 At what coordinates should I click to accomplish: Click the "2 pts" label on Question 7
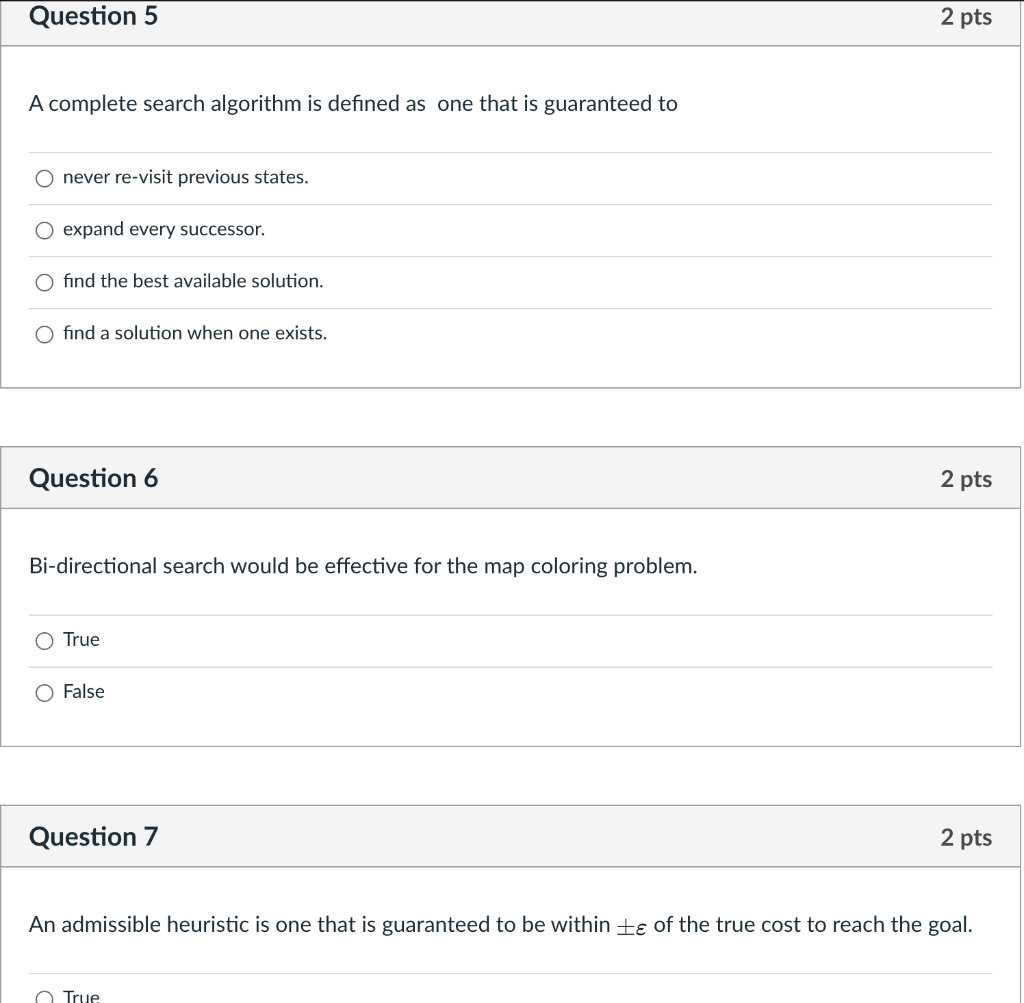pyautogui.click(x=965, y=837)
